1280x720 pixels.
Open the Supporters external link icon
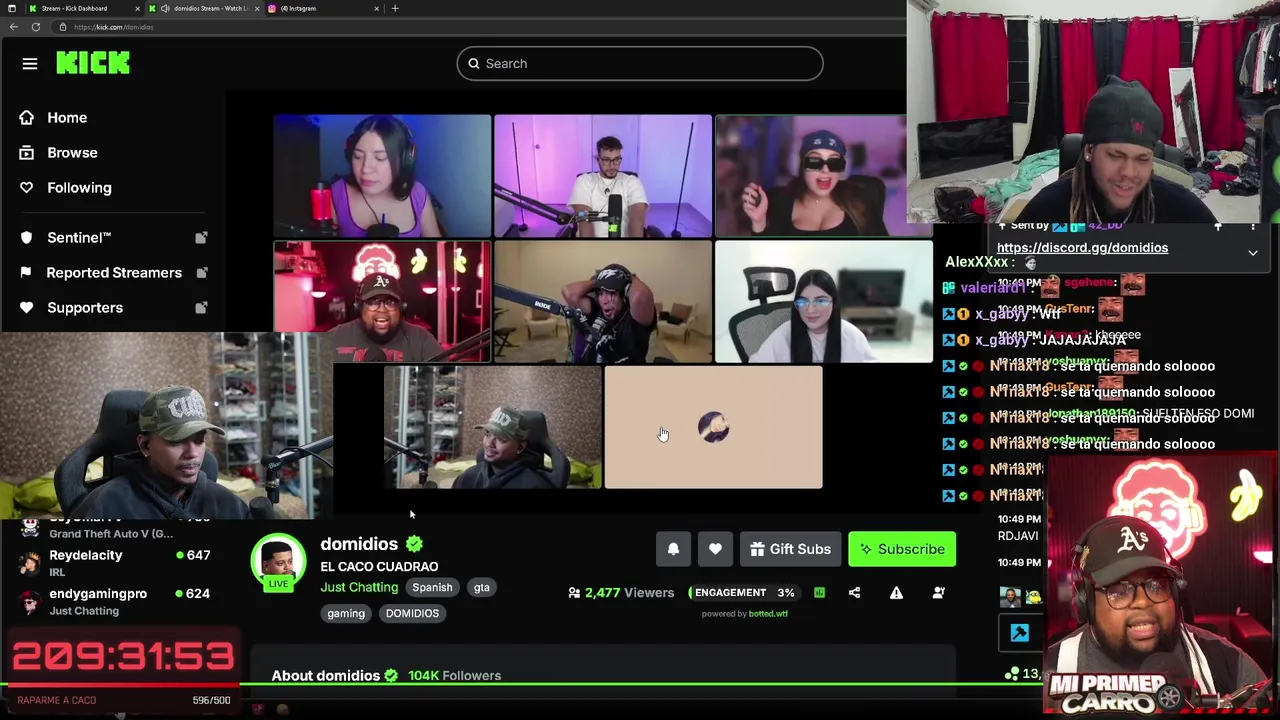(201, 308)
